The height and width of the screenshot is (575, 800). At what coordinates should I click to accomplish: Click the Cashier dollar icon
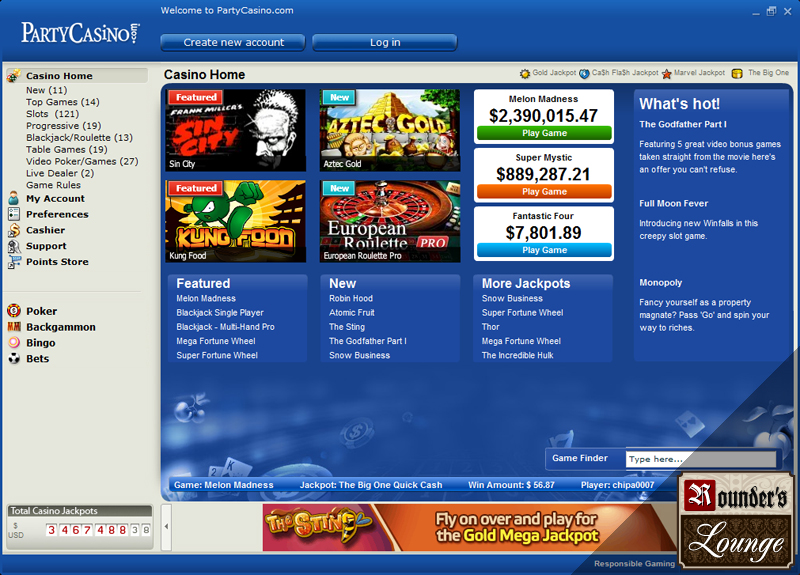(x=14, y=230)
